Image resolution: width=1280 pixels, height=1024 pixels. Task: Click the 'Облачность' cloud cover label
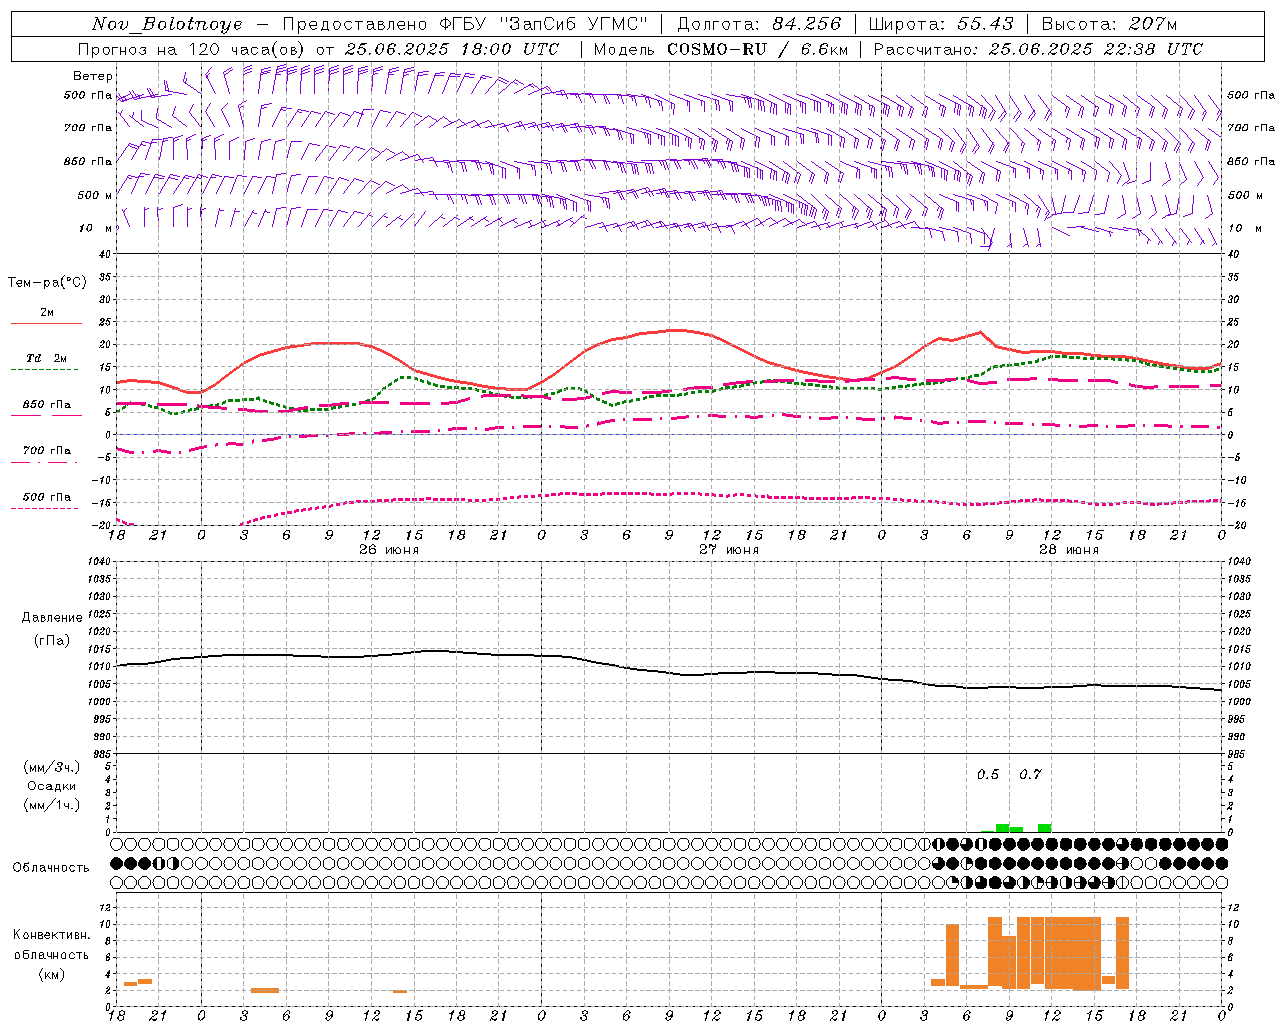click(x=51, y=868)
